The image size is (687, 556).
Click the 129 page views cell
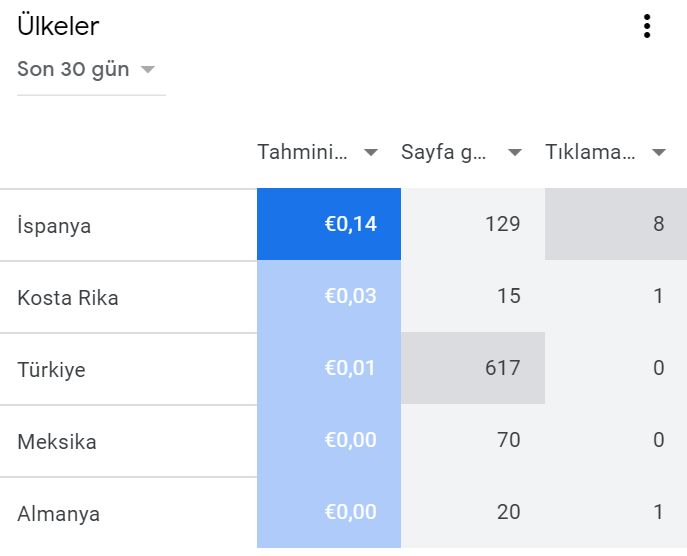point(473,224)
